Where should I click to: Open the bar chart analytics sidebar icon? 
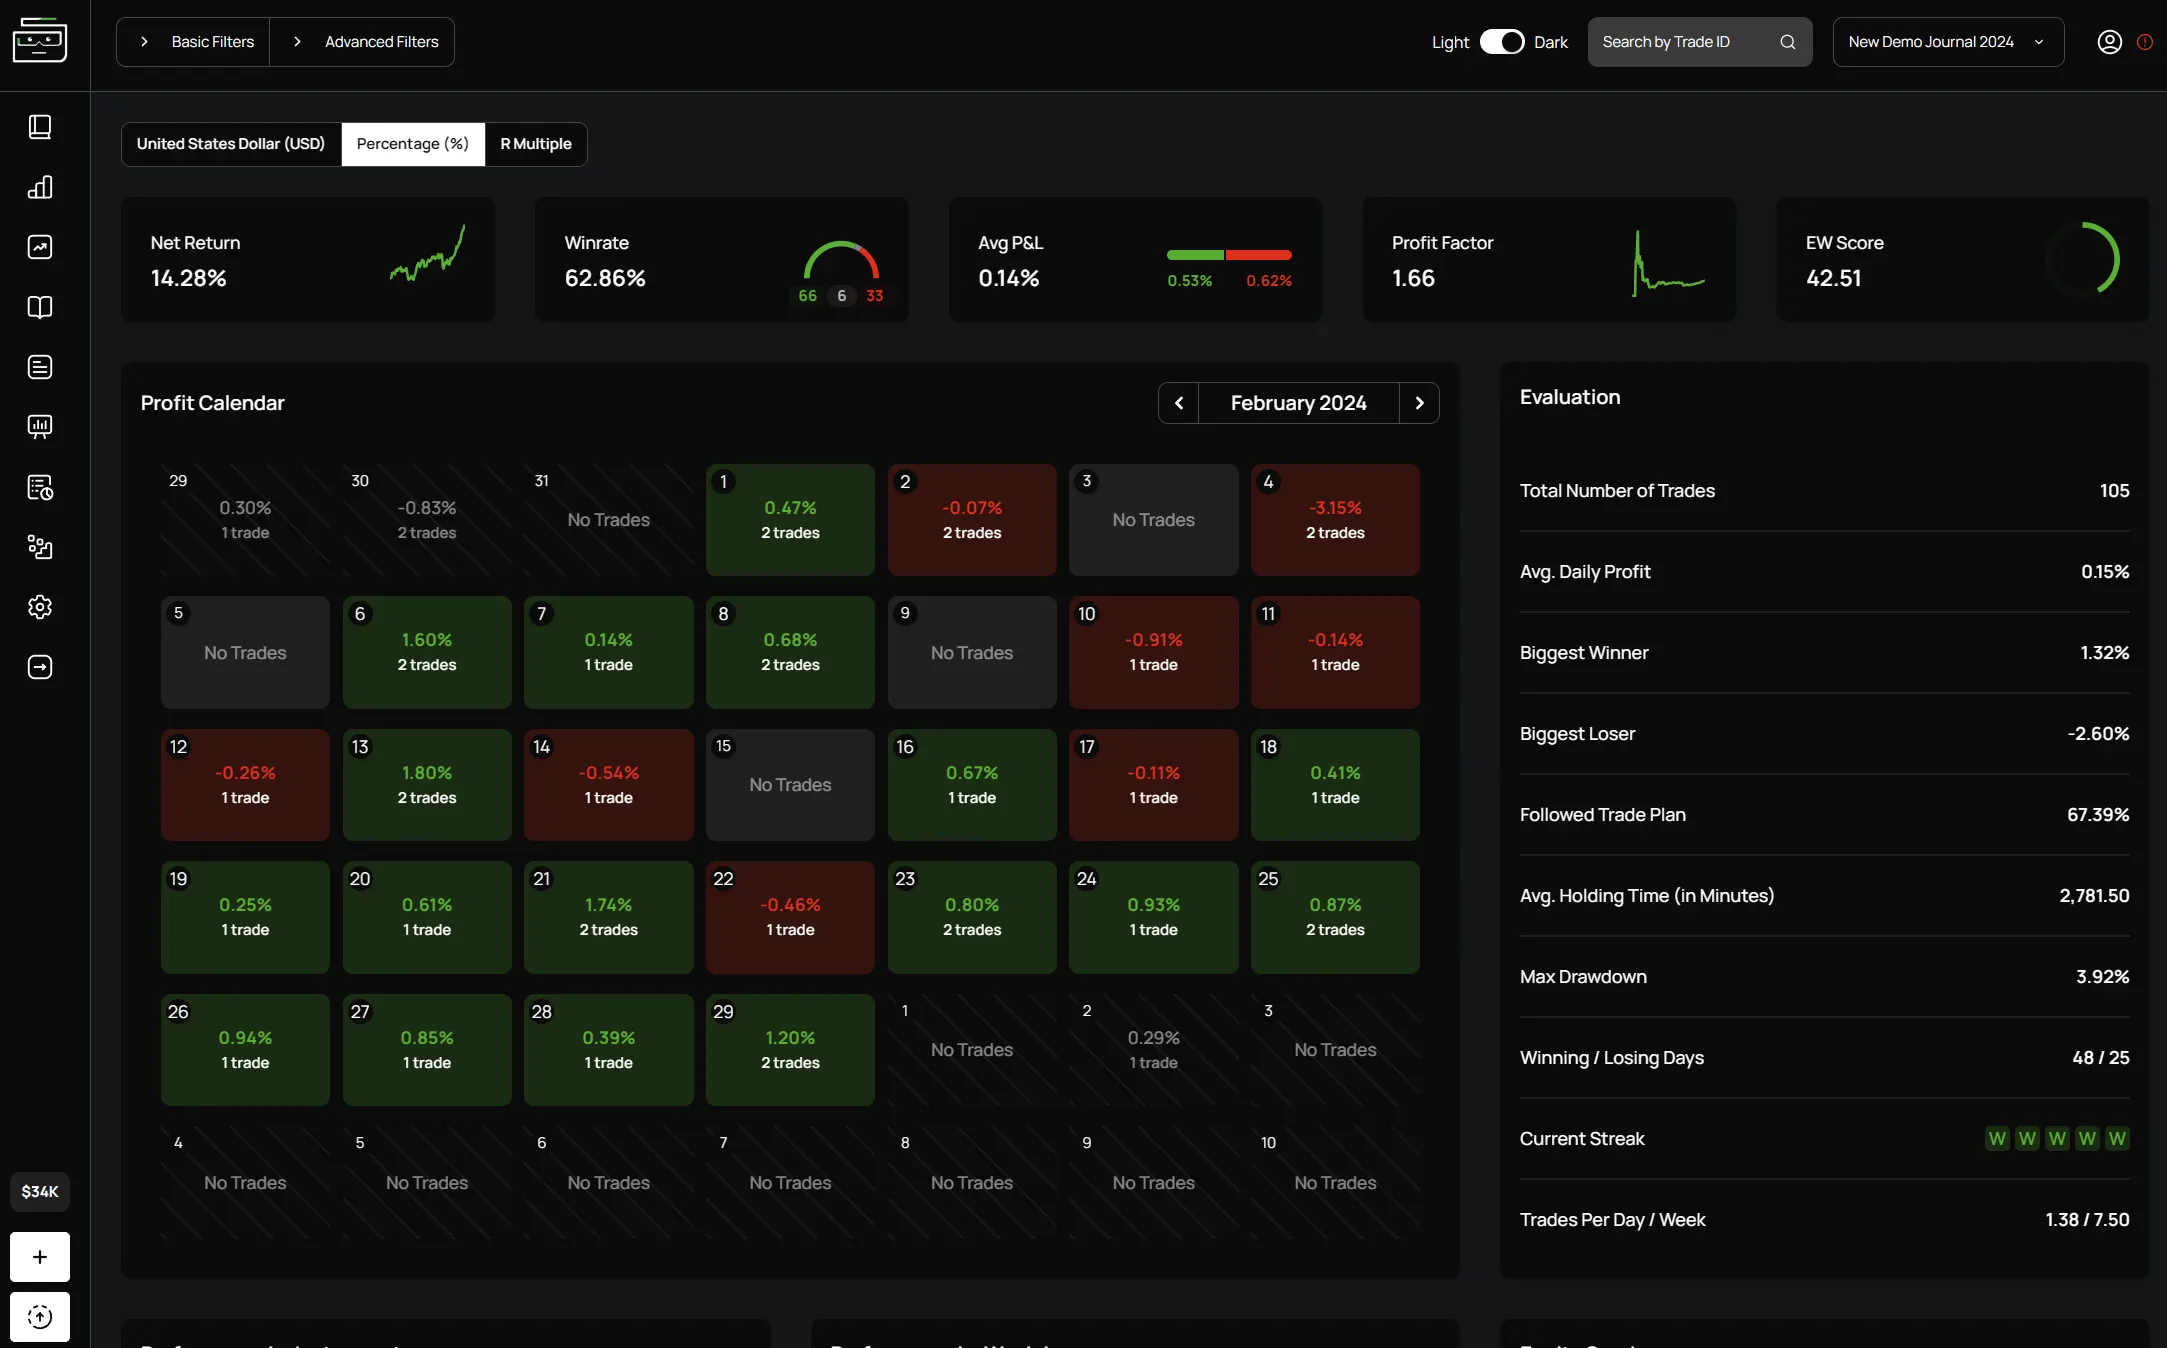pyautogui.click(x=40, y=187)
